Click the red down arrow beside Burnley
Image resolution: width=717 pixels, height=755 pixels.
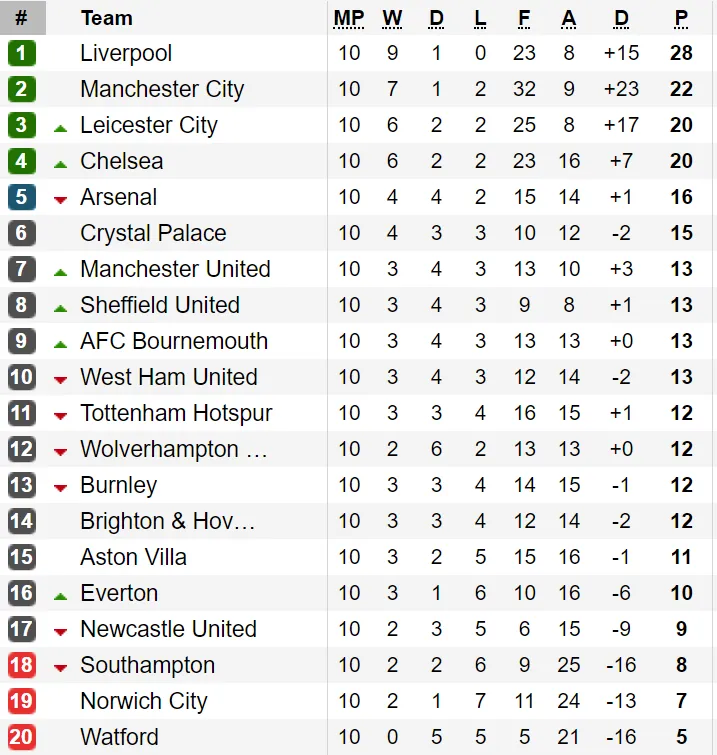click(x=60, y=488)
